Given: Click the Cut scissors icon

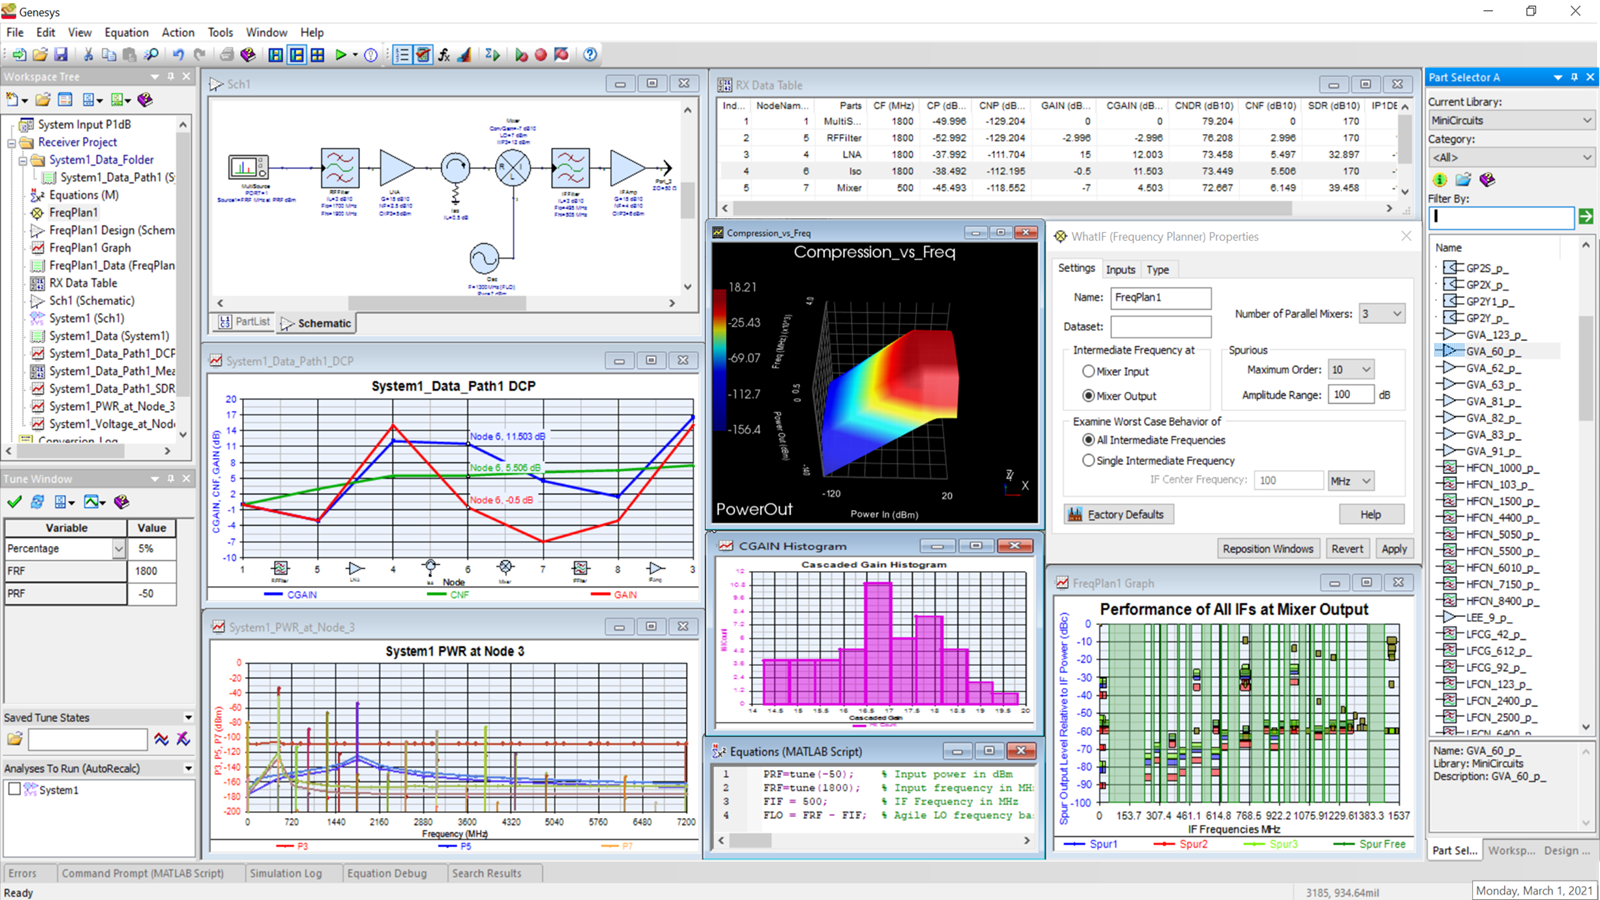Looking at the screenshot, I should tap(88, 55).
